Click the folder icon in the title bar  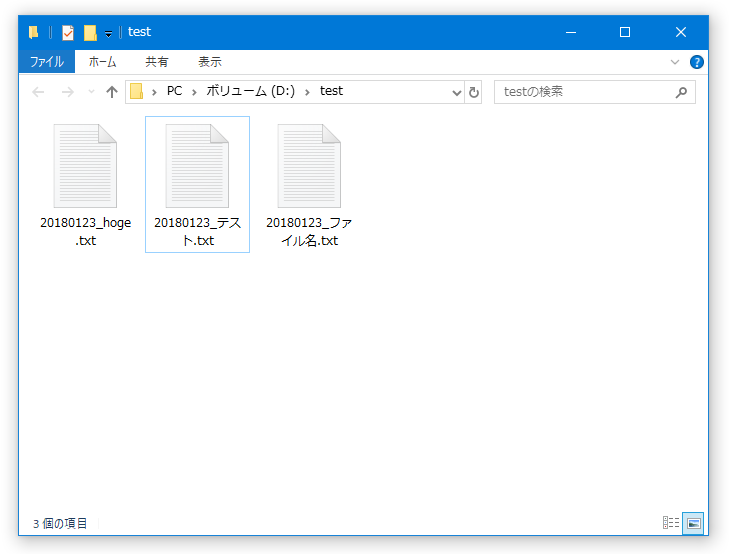33,32
